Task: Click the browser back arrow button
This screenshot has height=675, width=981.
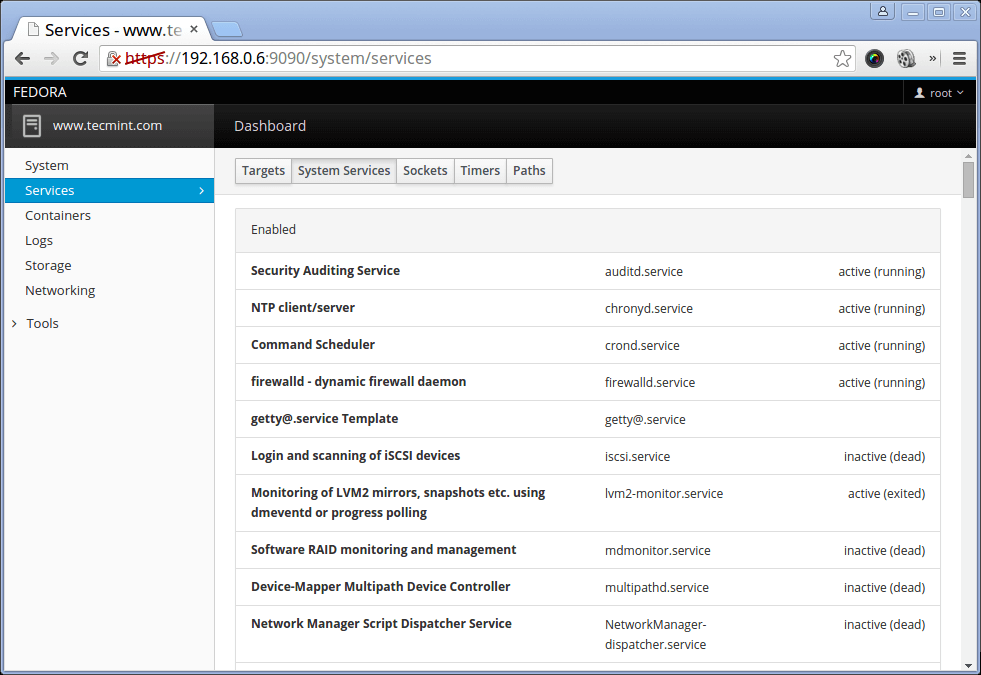Action: tap(22, 59)
